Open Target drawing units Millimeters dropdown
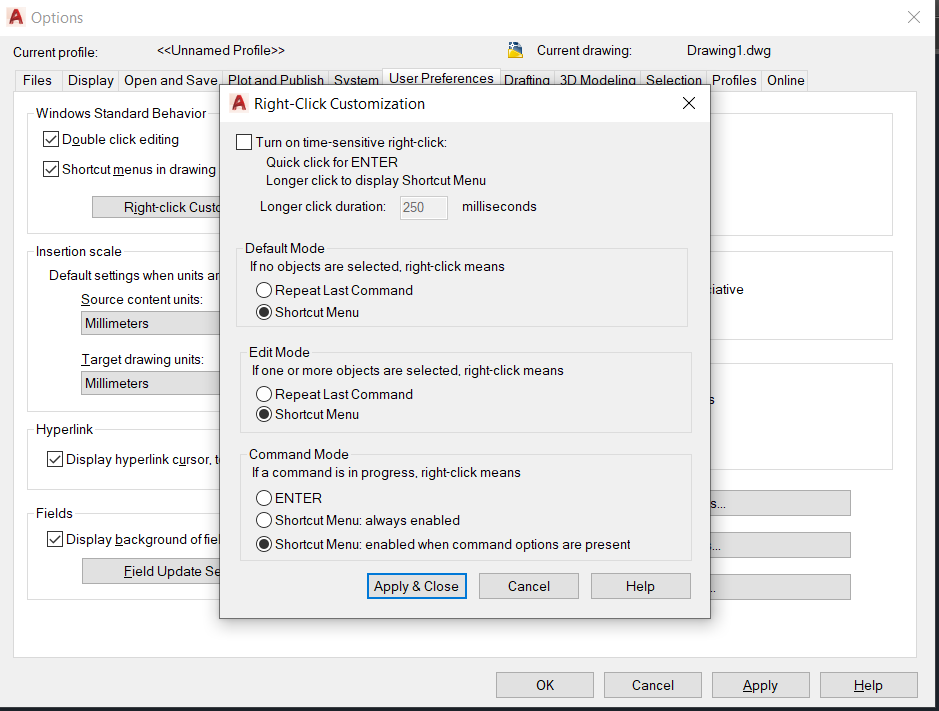This screenshot has height=711, width=939. [x=150, y=383]
